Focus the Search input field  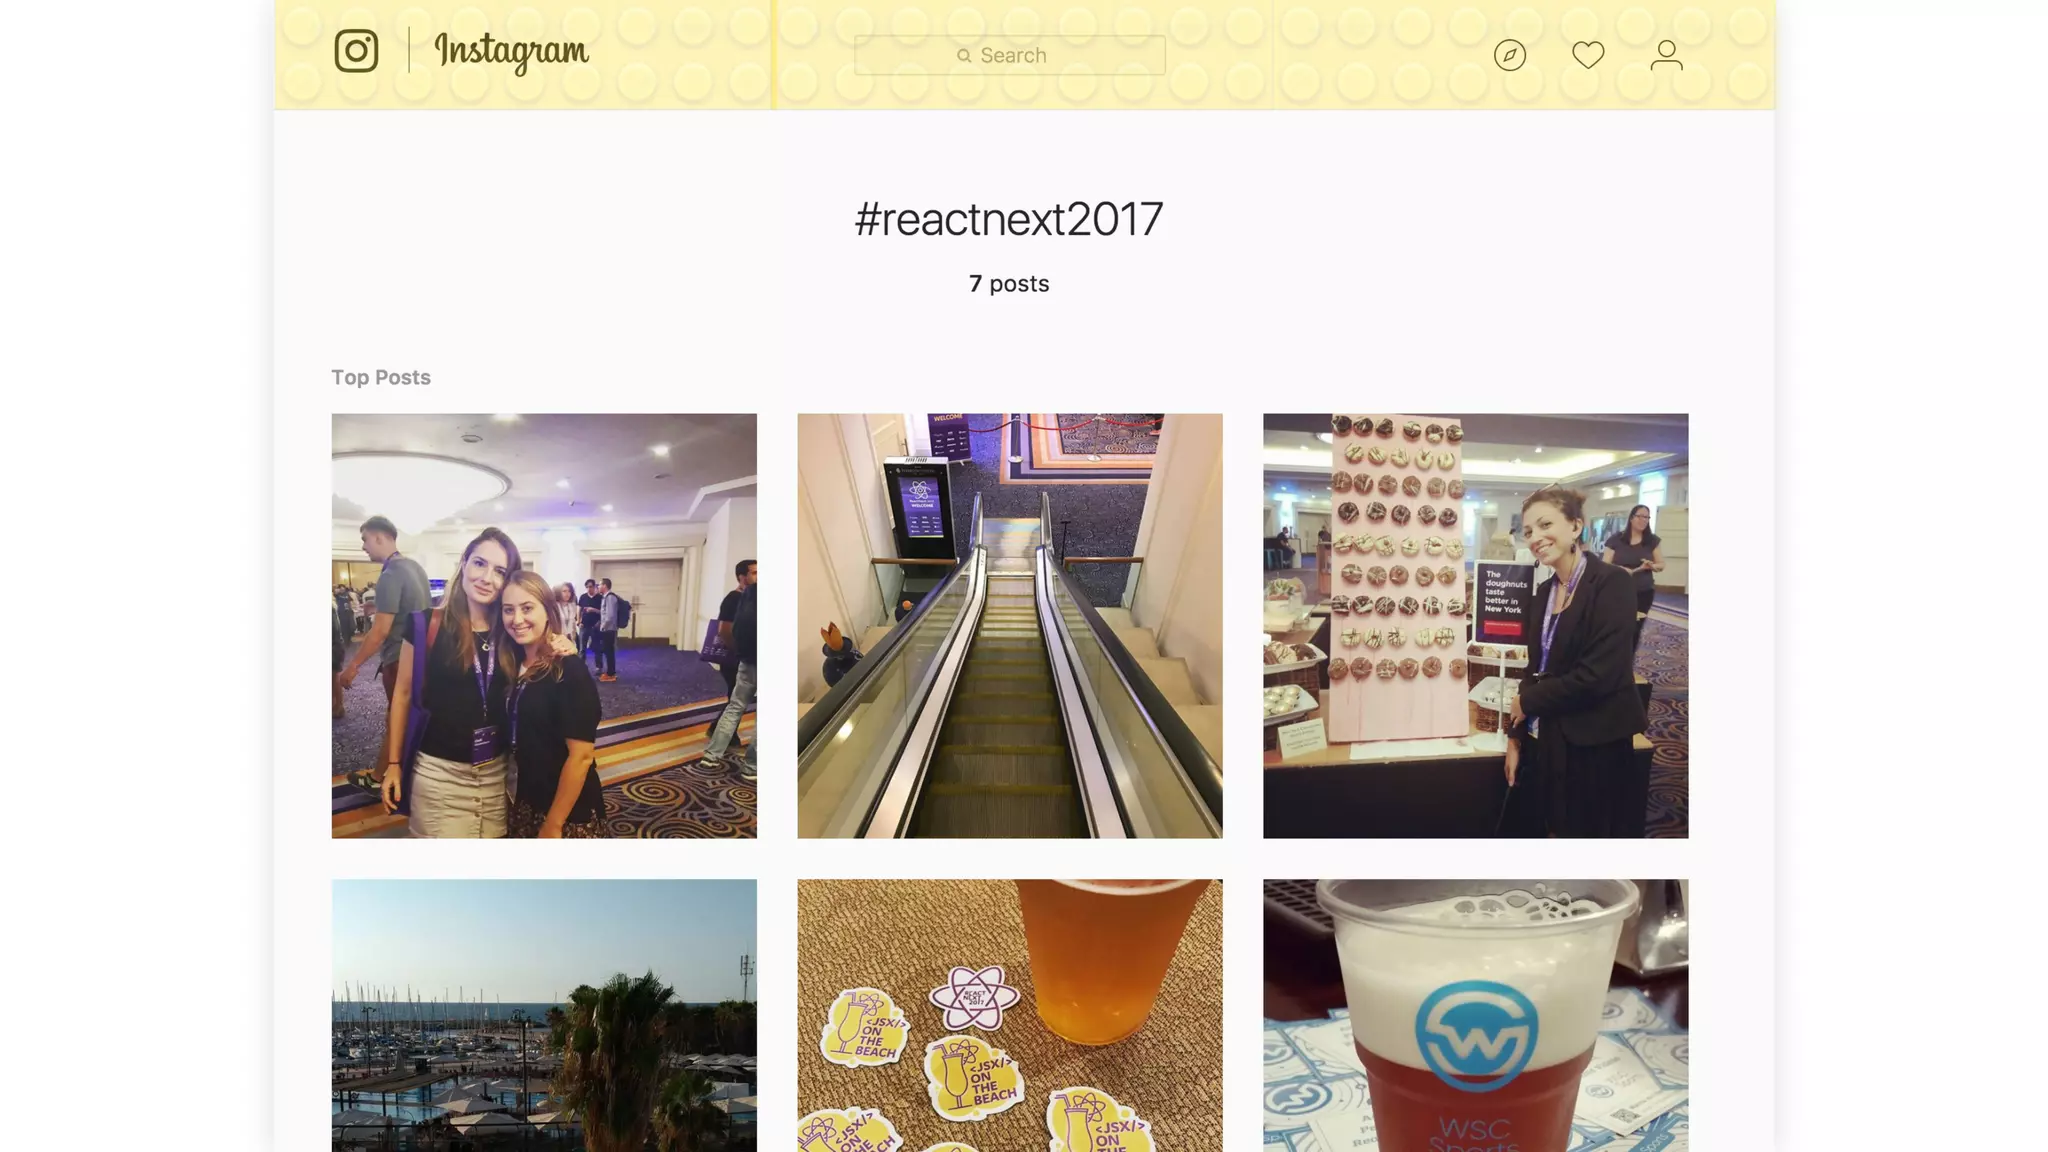pyautogui.click(x=1009, y=55)
